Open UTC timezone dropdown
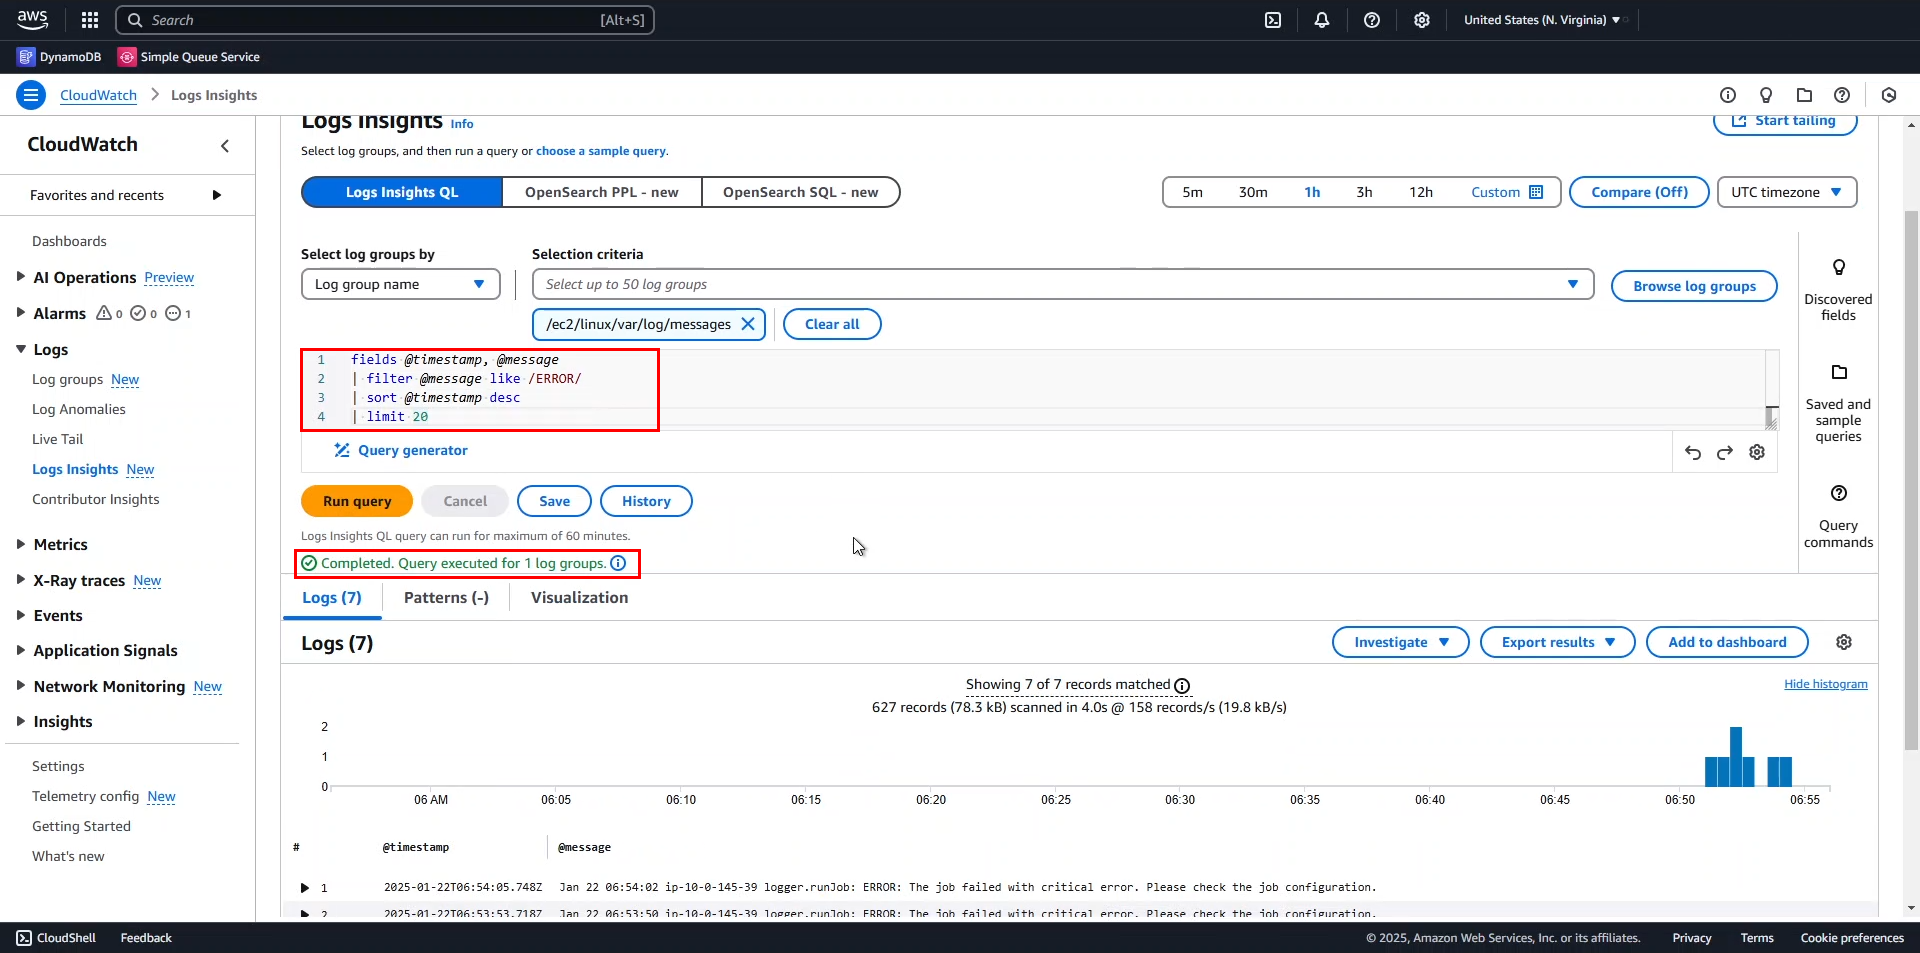The image size is (1920, 953). pyautogui.click(x=1786, y=192)
